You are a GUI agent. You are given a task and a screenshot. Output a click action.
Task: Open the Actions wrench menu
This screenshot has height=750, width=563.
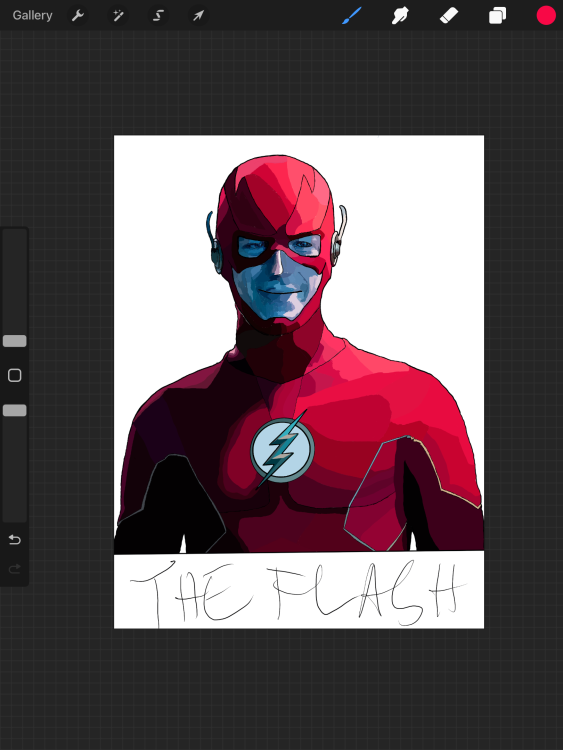coord(77,16)
